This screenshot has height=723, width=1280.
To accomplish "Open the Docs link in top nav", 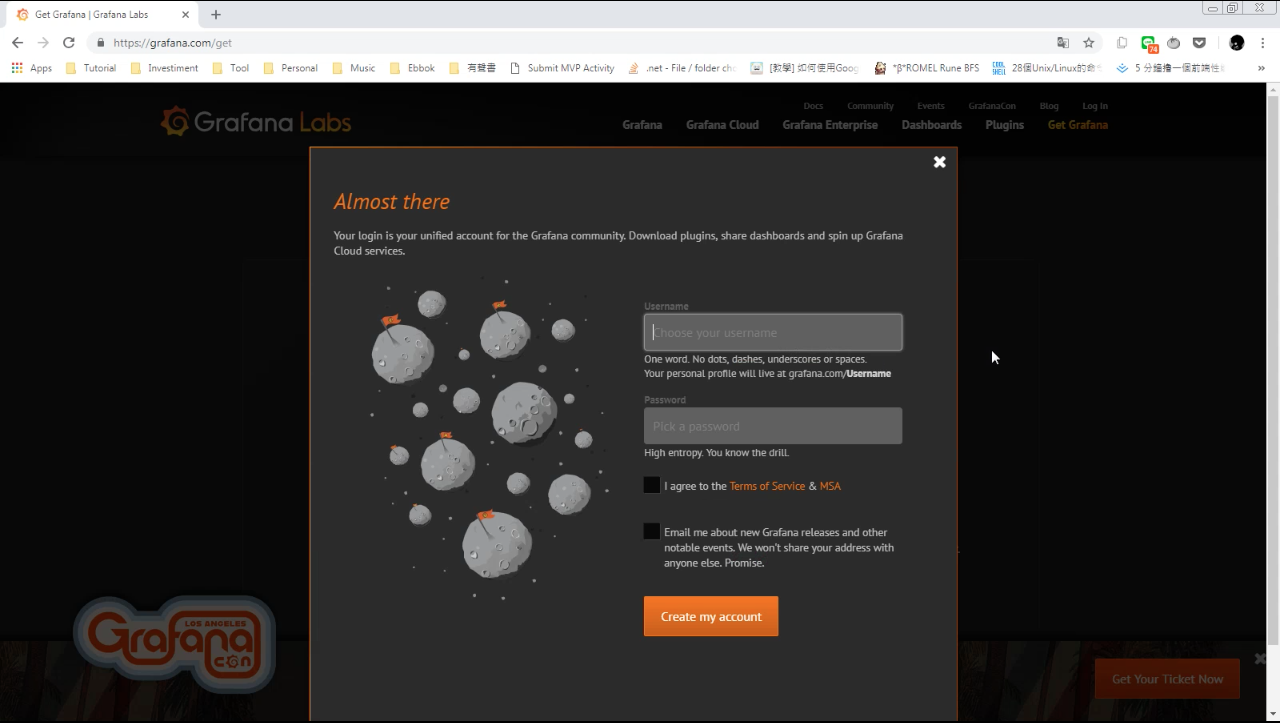I will [813, 106].
